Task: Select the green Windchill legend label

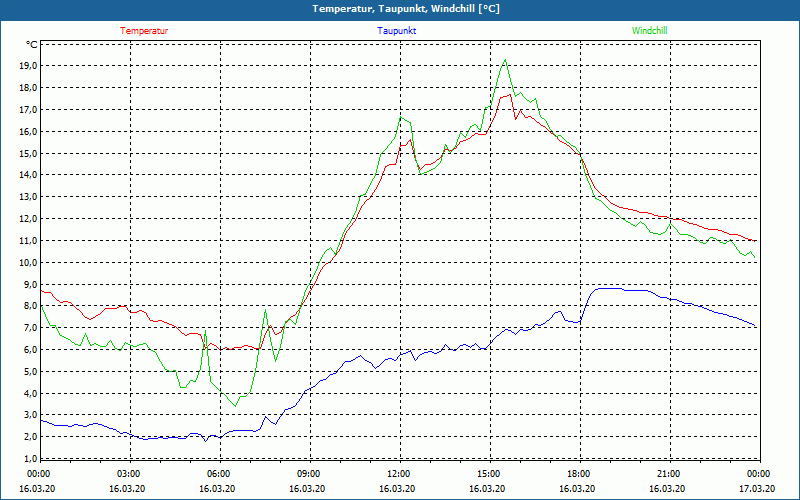Action: (x=649, y=31)
